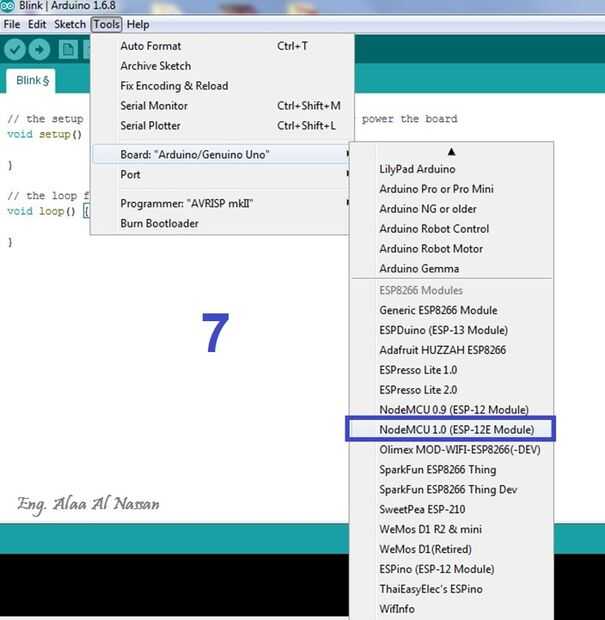
Task: Open the Serial Plotter
Action: (222, 126)
